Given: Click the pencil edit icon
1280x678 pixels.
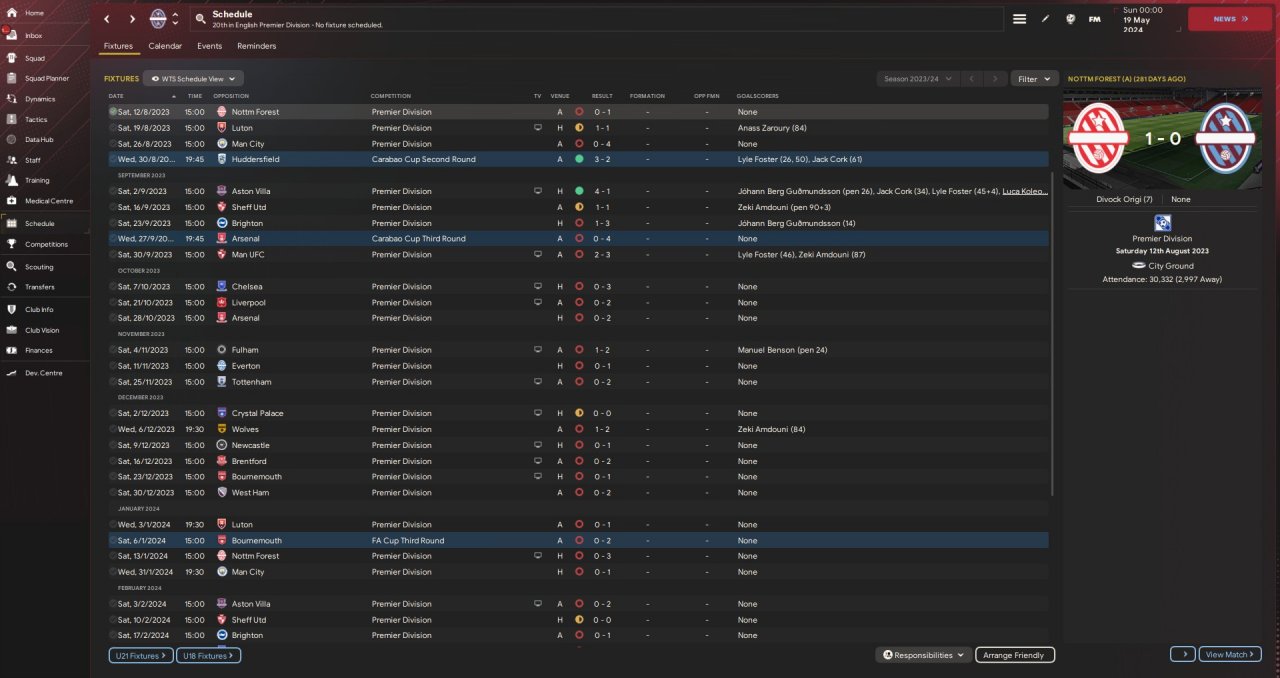Looking at the screenshot, I should click(x=1045, y=19).
